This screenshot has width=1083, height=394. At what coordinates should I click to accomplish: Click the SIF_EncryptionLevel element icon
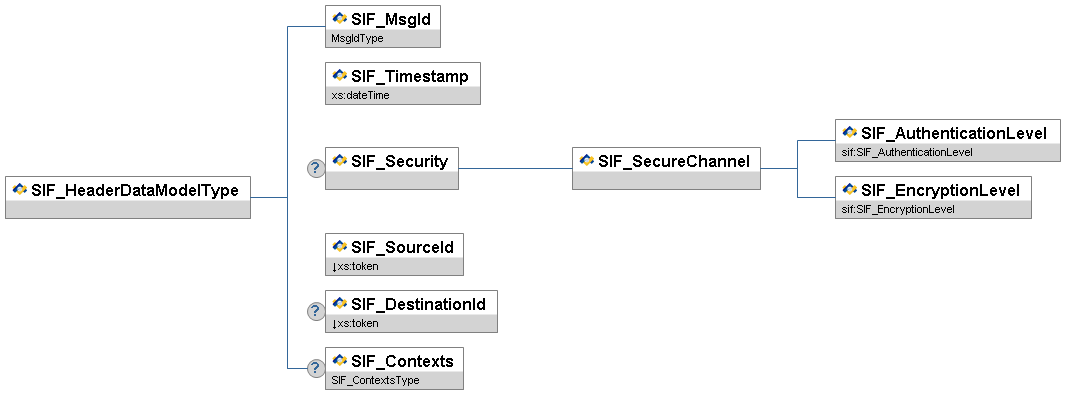click(850, 189)
